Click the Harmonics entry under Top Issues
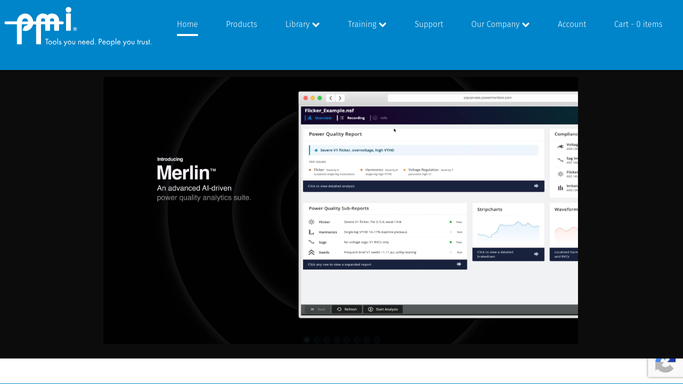Image resolution: width=683 pixels, height=384 pixels. tap(379, 172)
